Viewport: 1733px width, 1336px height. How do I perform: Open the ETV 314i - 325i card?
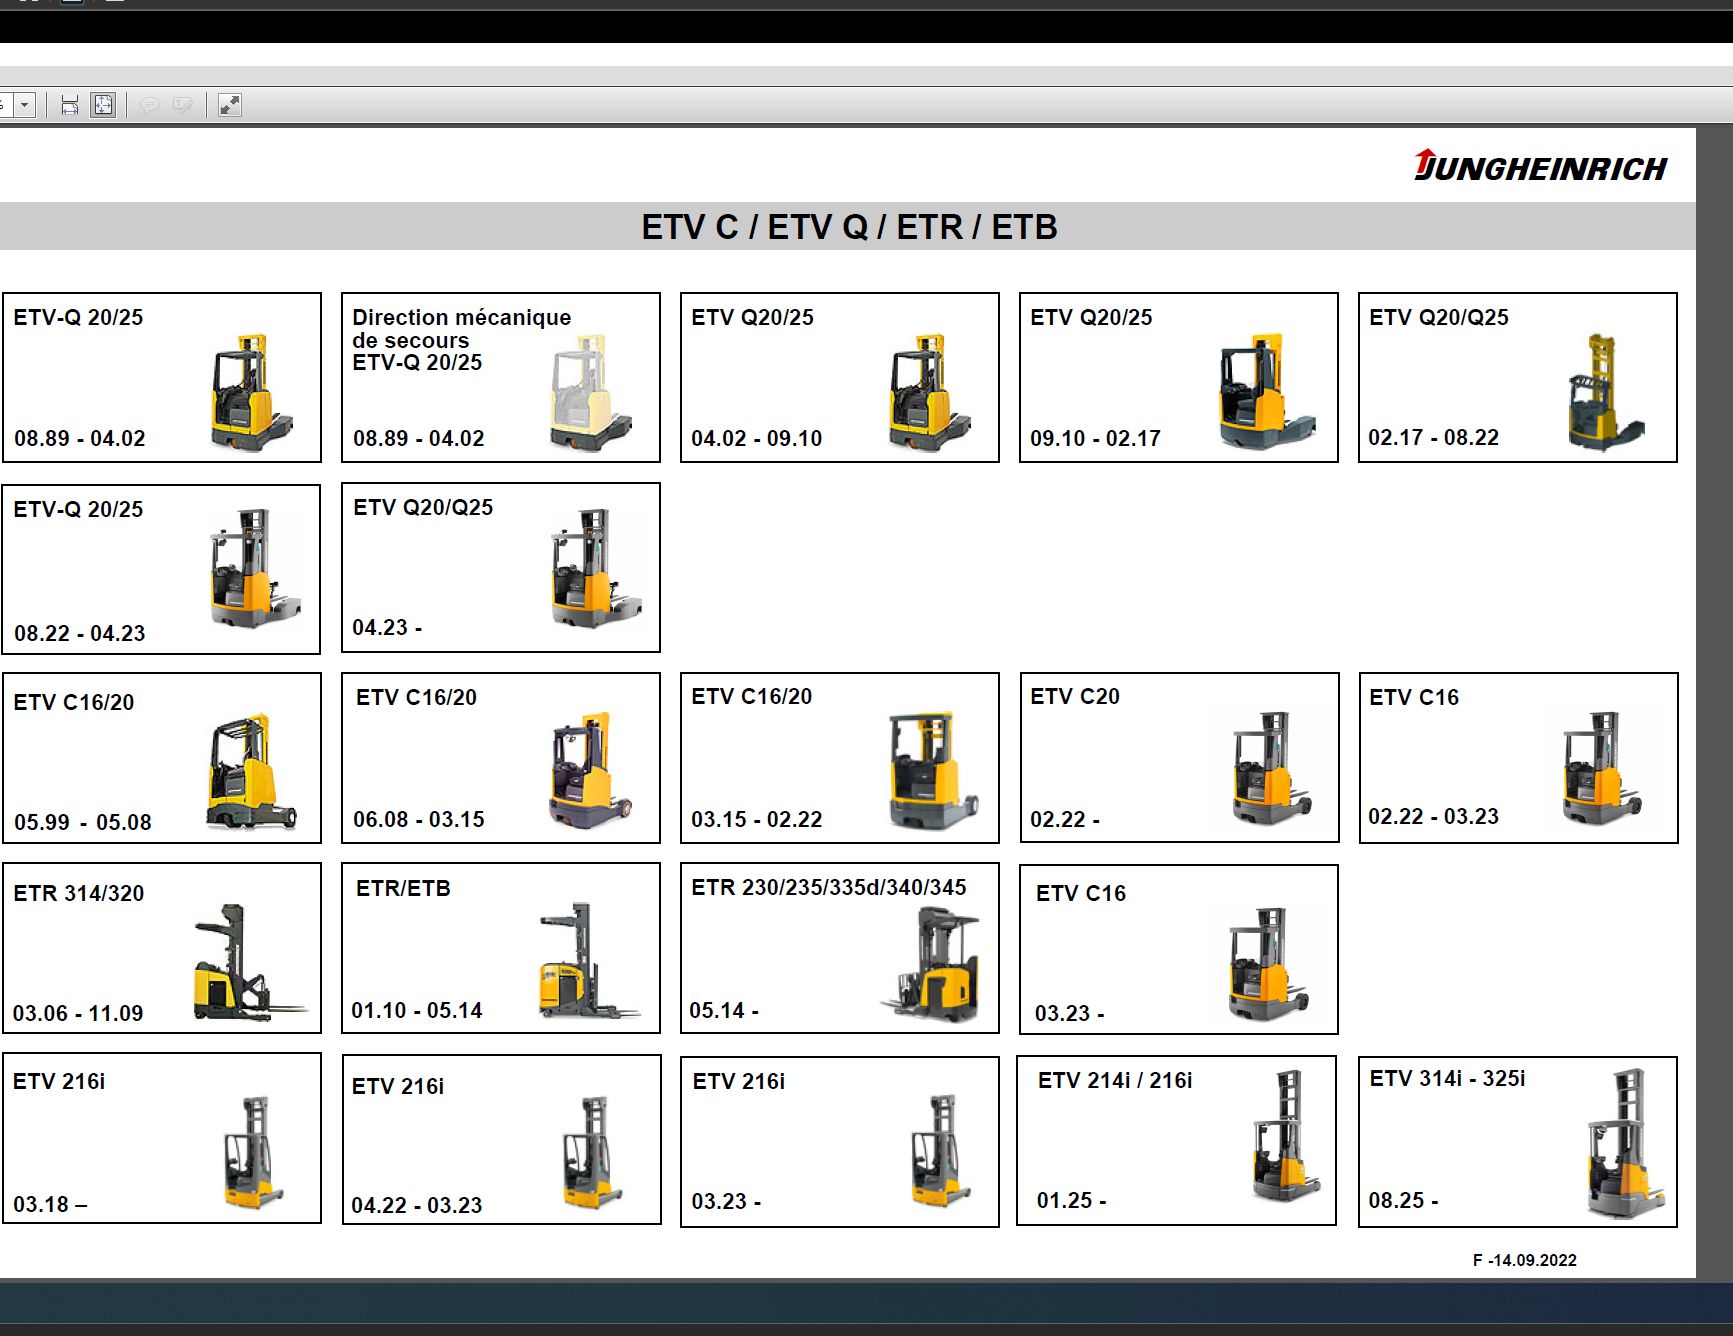[1518, 1142]
